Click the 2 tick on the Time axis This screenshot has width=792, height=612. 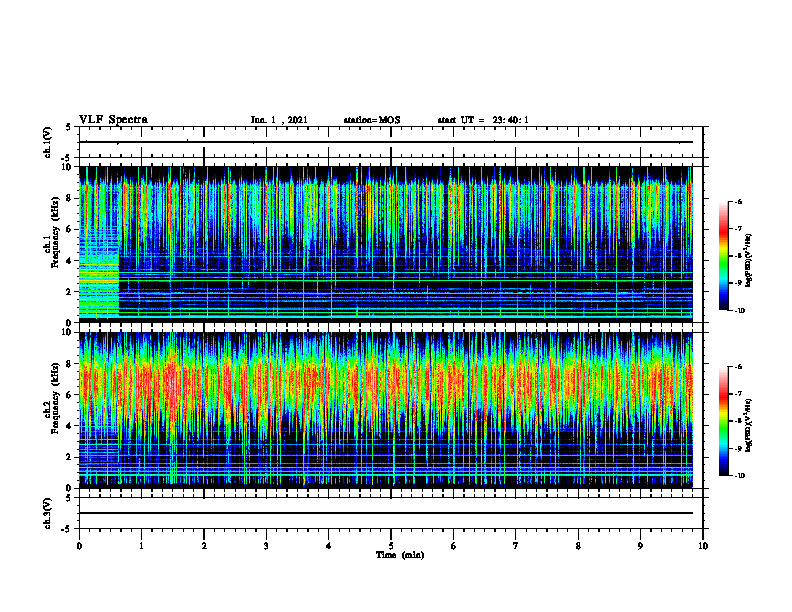tap(204, 546)
